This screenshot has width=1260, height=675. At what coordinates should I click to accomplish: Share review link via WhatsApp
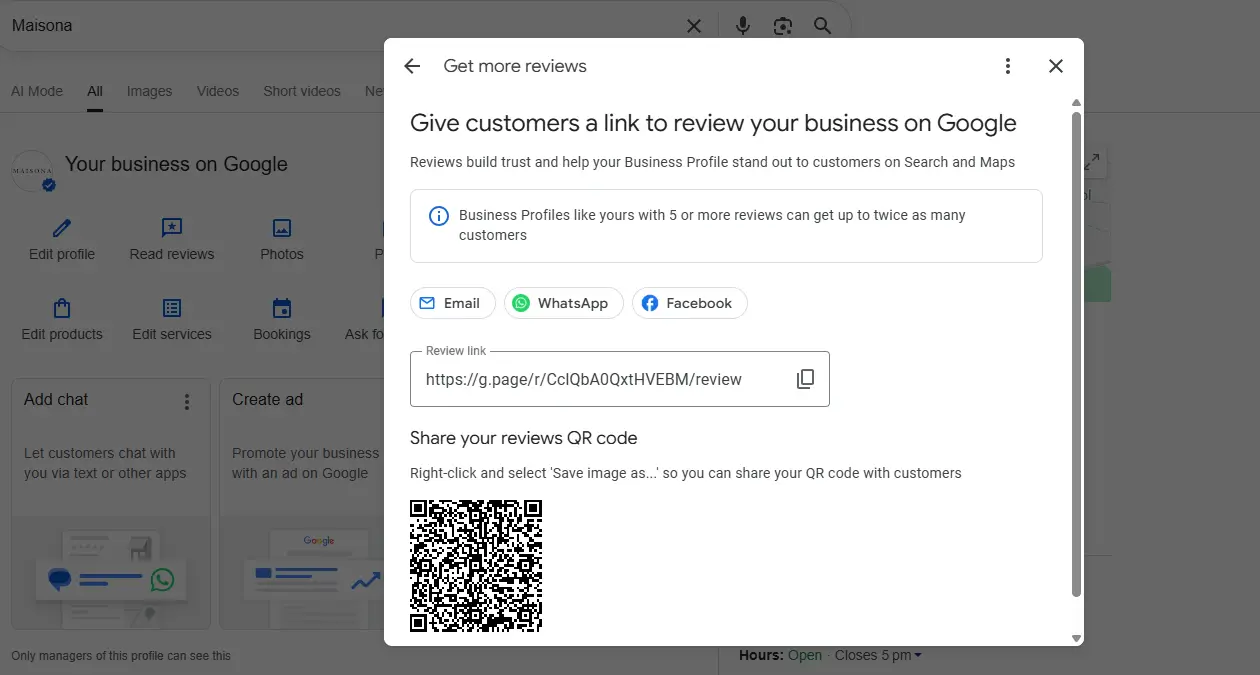click(563, 303)
